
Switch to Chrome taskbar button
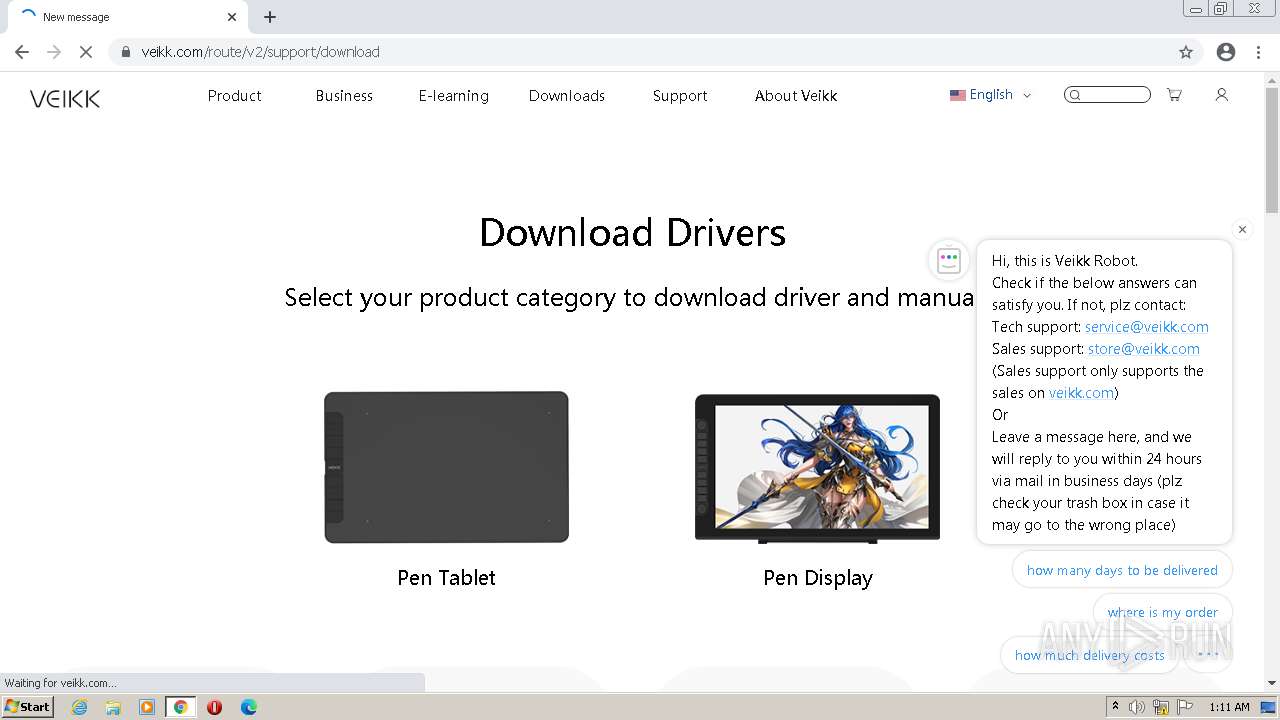coord(181,707)
